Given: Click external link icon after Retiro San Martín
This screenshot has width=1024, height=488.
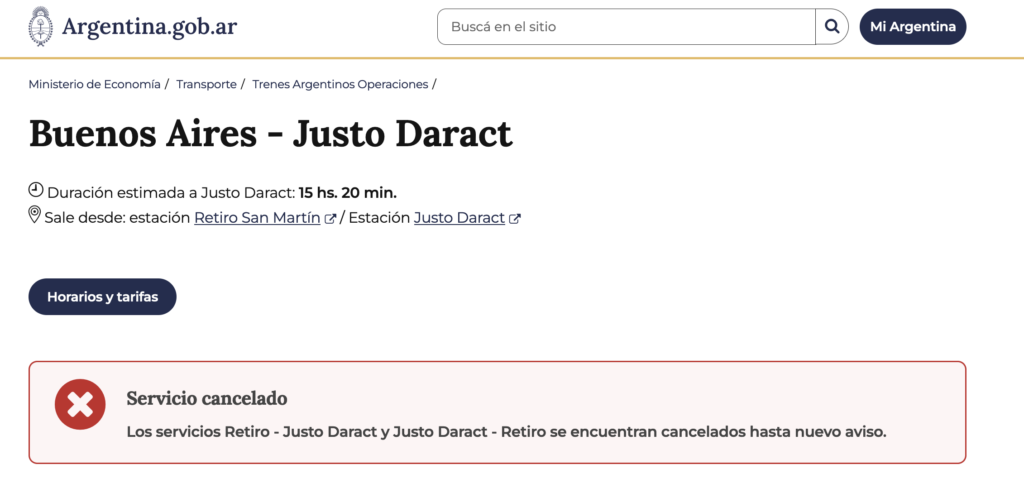Looking at the screenshot, I should click(x=330, y=219).
